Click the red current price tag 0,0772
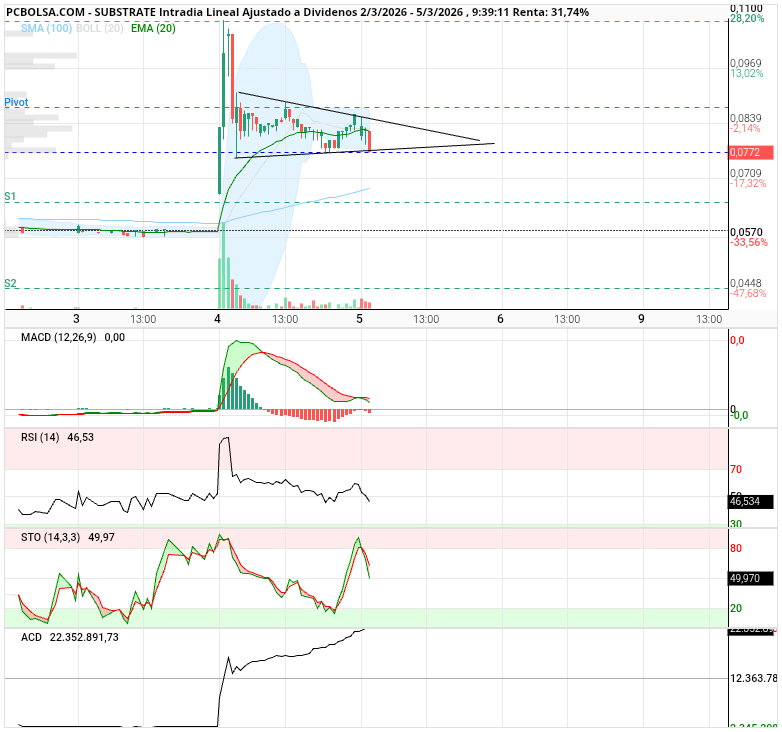782x732 pixels. [746, 153]
